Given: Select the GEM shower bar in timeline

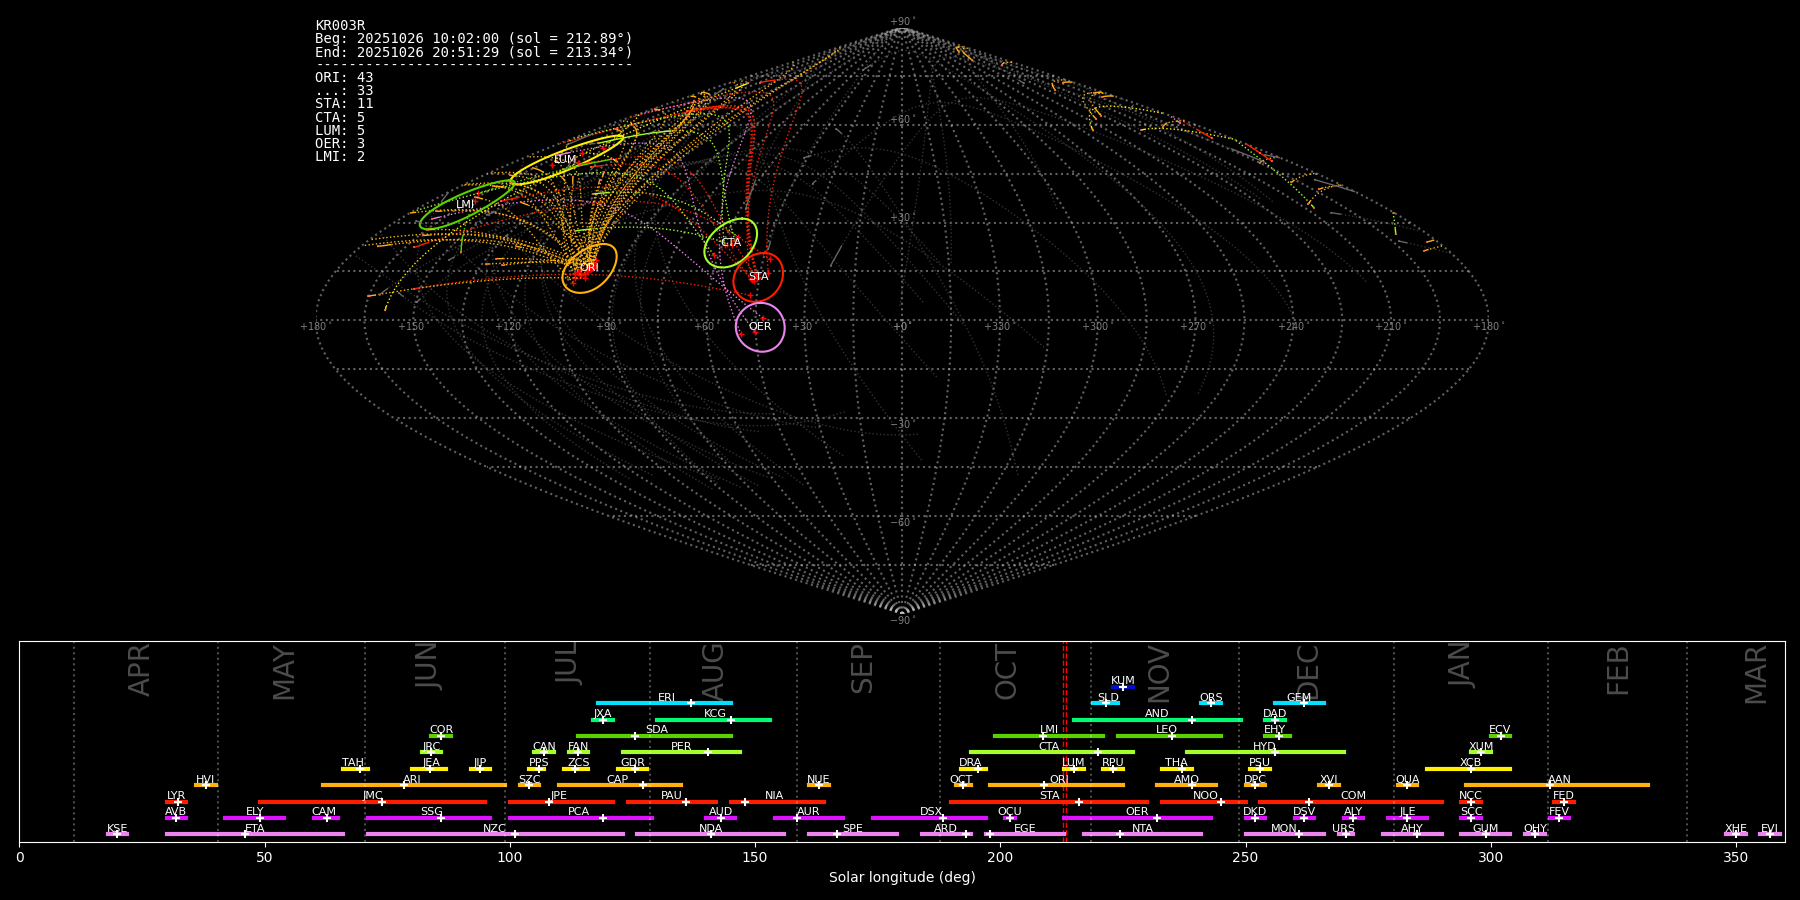Looking at the screenshot, I should [1299, 703].
